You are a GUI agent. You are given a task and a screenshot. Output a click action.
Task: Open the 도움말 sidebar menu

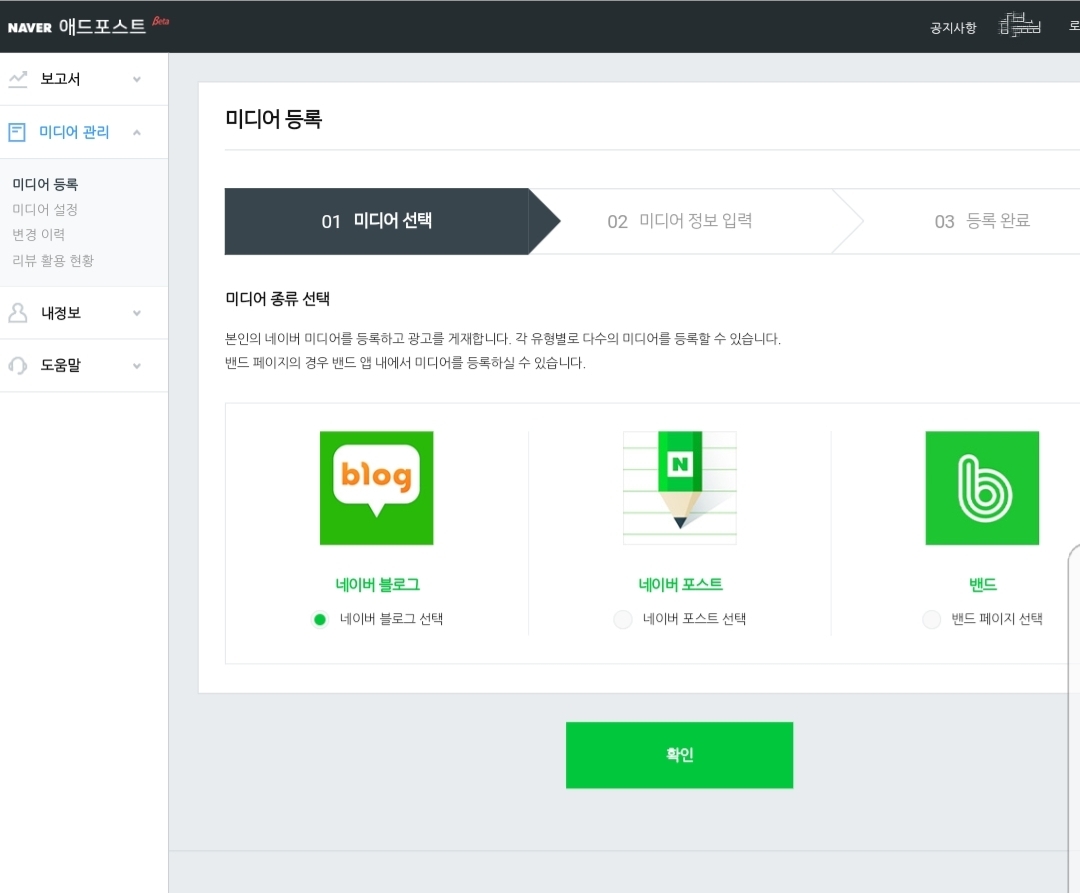[84, 366]
